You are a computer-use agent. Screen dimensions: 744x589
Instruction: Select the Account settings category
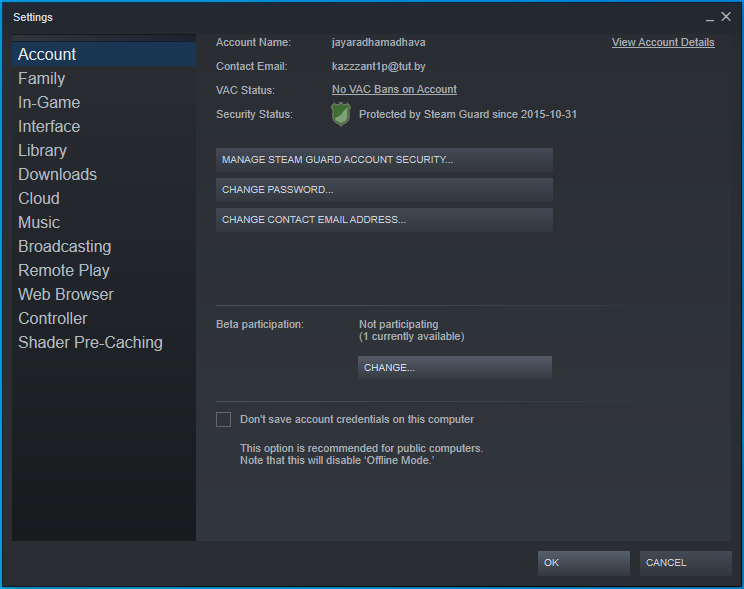[x=104, y=54]
